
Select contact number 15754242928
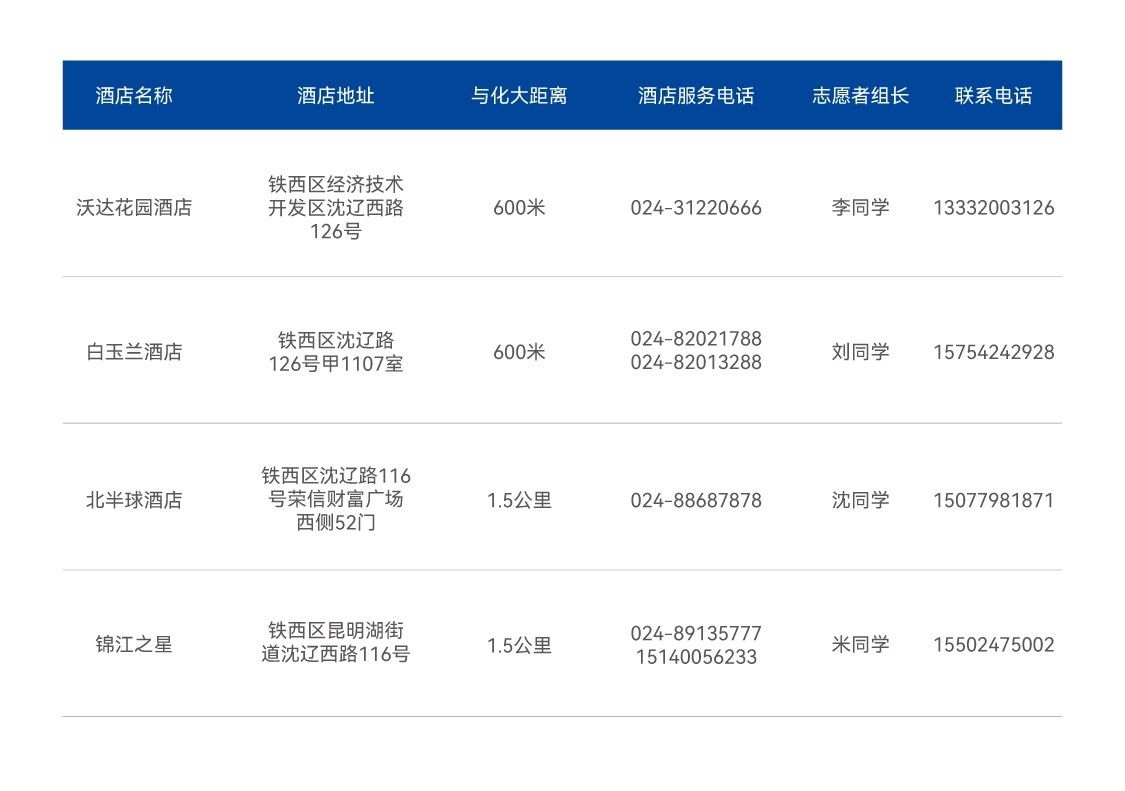tap(993, 352)
